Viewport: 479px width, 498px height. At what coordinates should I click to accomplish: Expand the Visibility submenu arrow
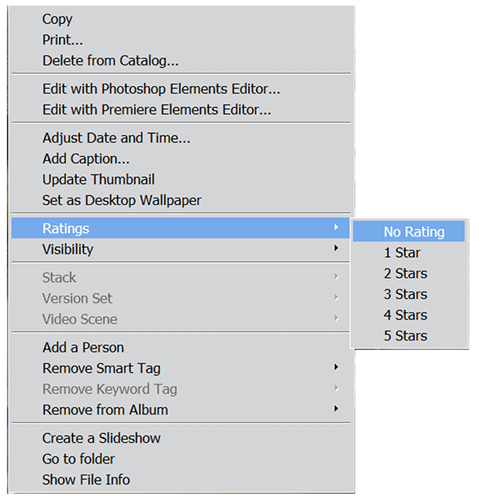pos(336,248)
